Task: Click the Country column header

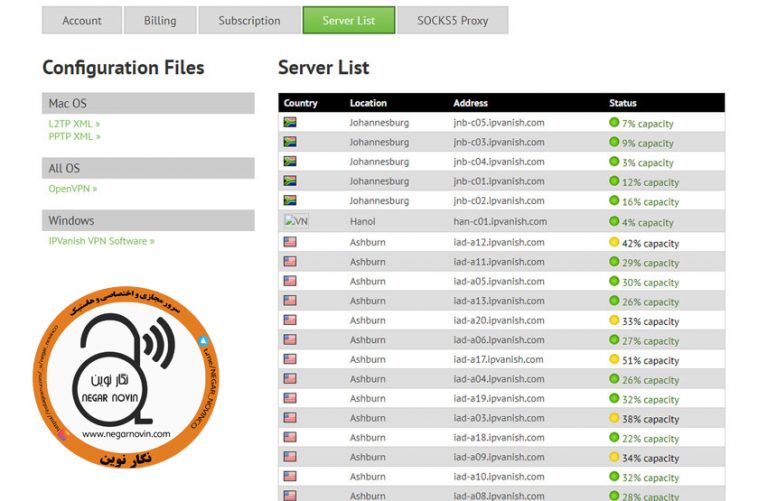Action: click(x=300, y=103)
